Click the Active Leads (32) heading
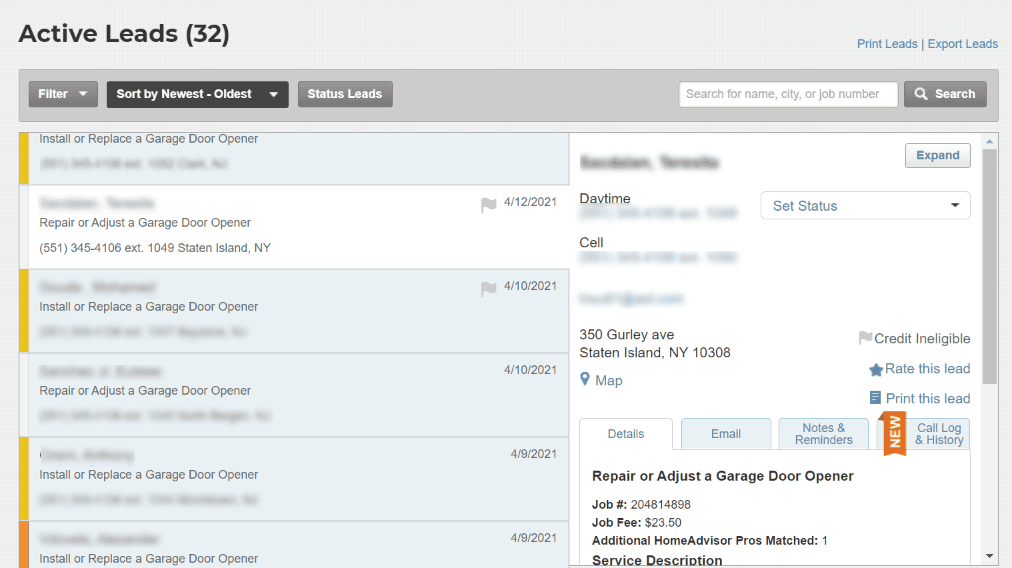This screenshot has width=1012, height=568. [124, 34]
